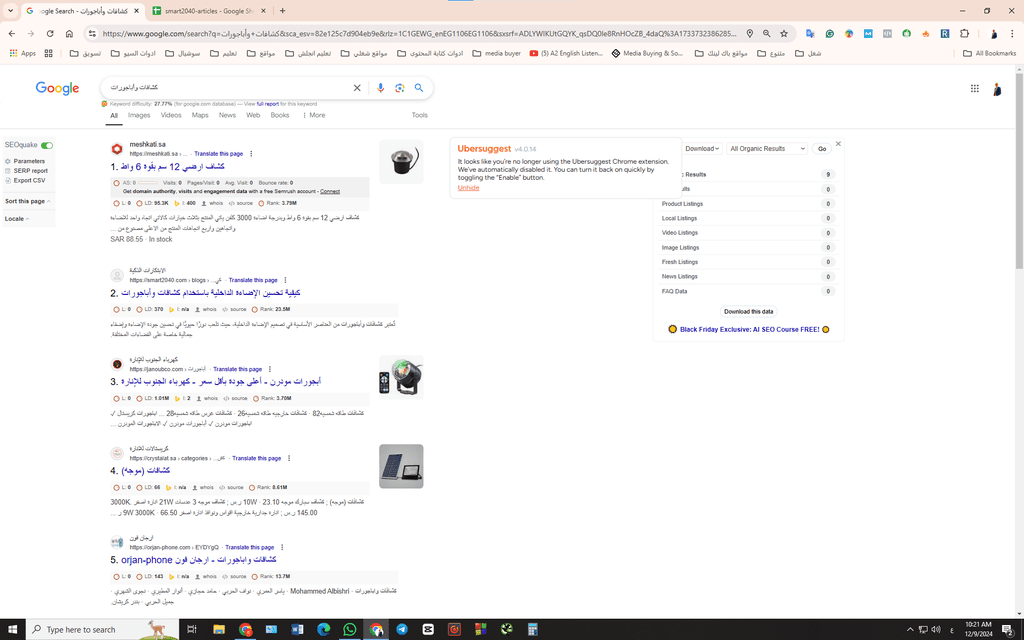Click inside the Google search field
The image size is (1024, 640).
[x=229, y=88]
